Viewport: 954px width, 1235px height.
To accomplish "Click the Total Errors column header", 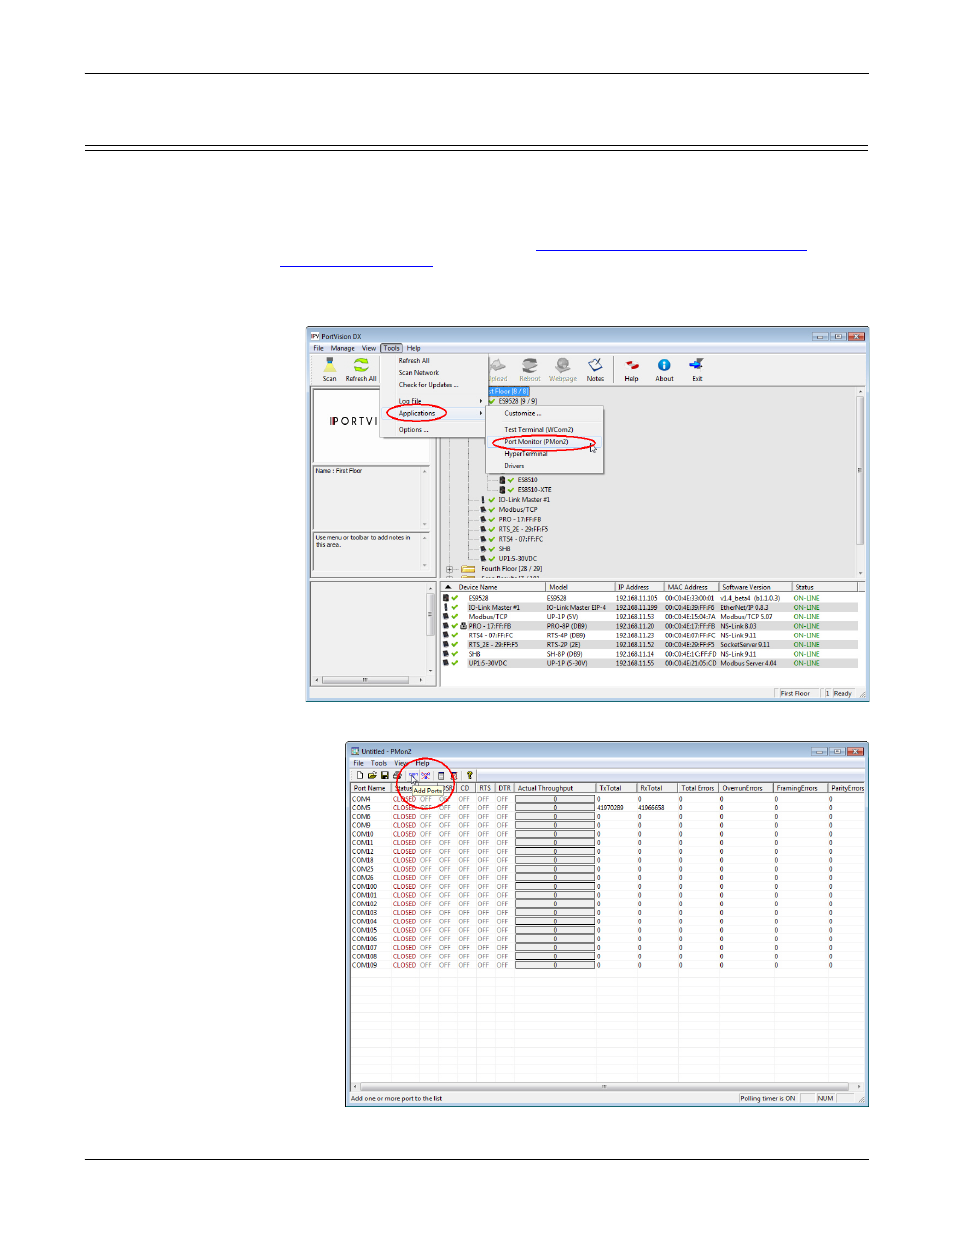I will 699,788.
